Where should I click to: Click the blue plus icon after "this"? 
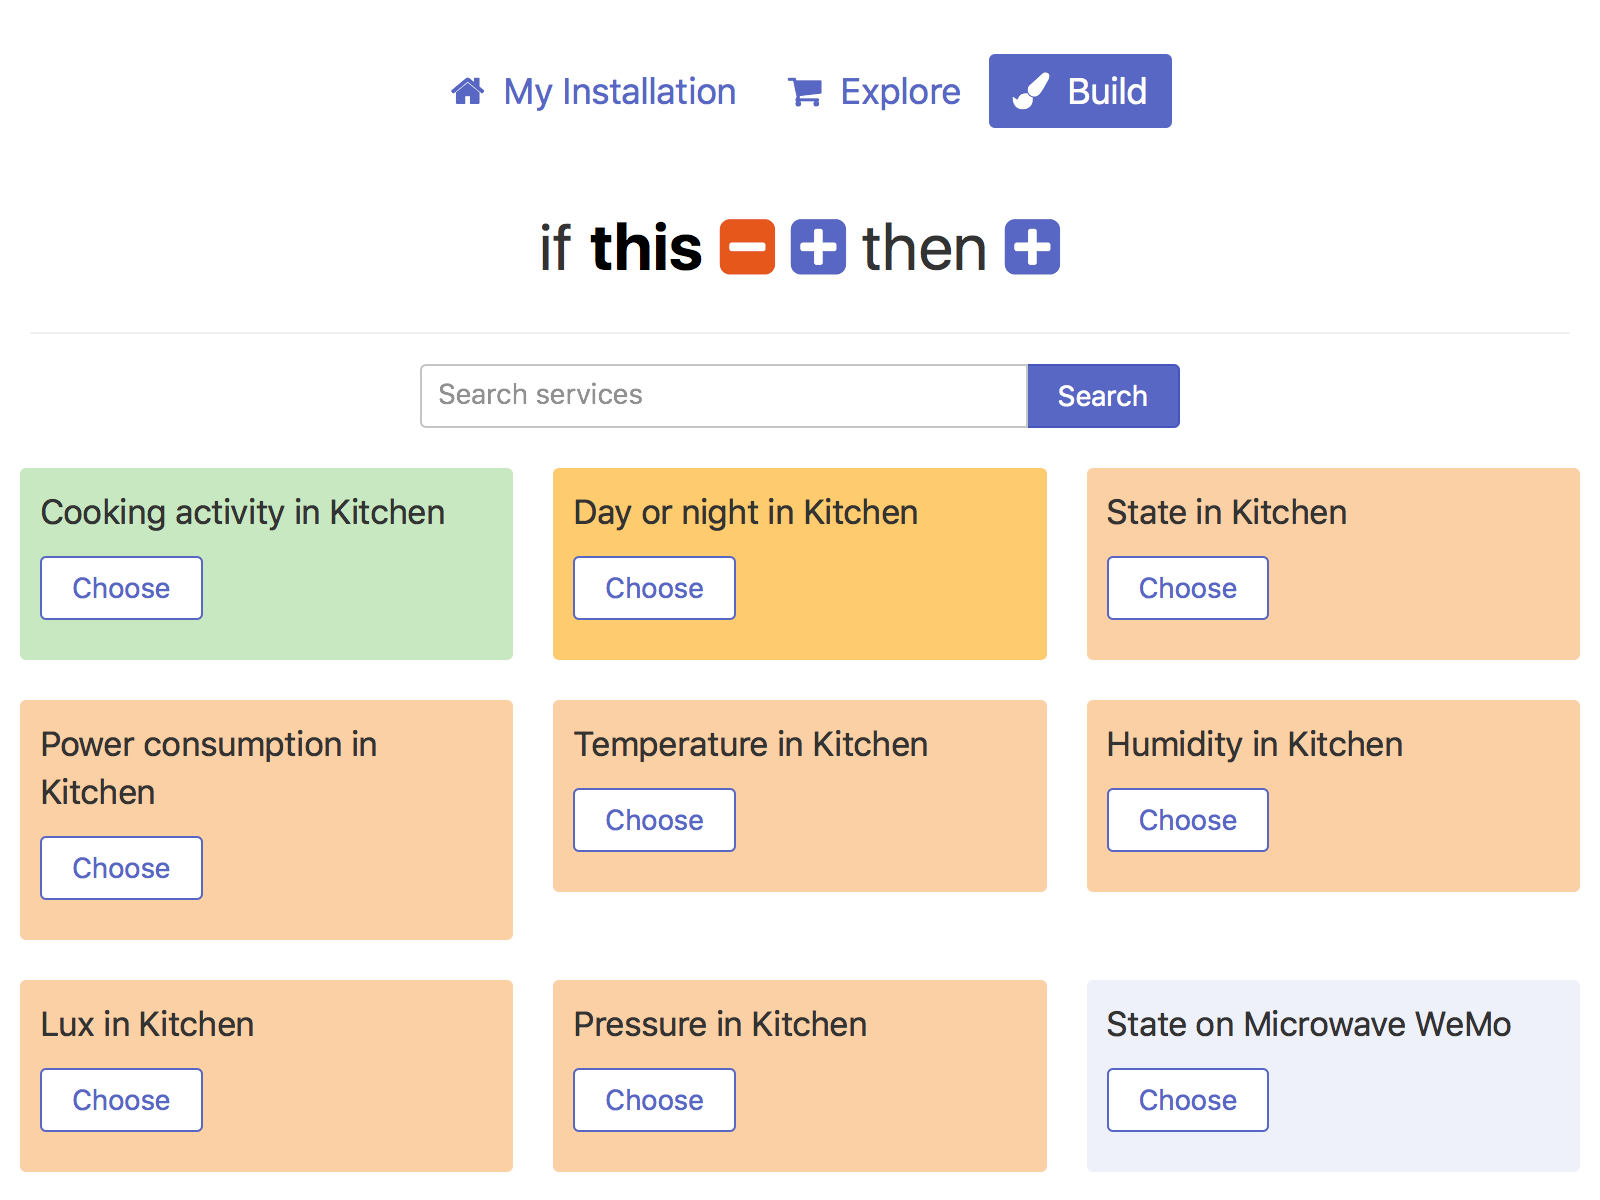tap(818, 247)
